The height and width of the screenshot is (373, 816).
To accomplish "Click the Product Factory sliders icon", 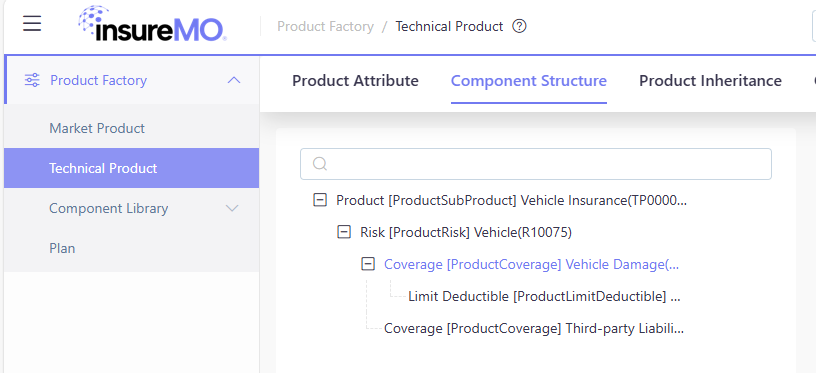I will pos(32,80).
